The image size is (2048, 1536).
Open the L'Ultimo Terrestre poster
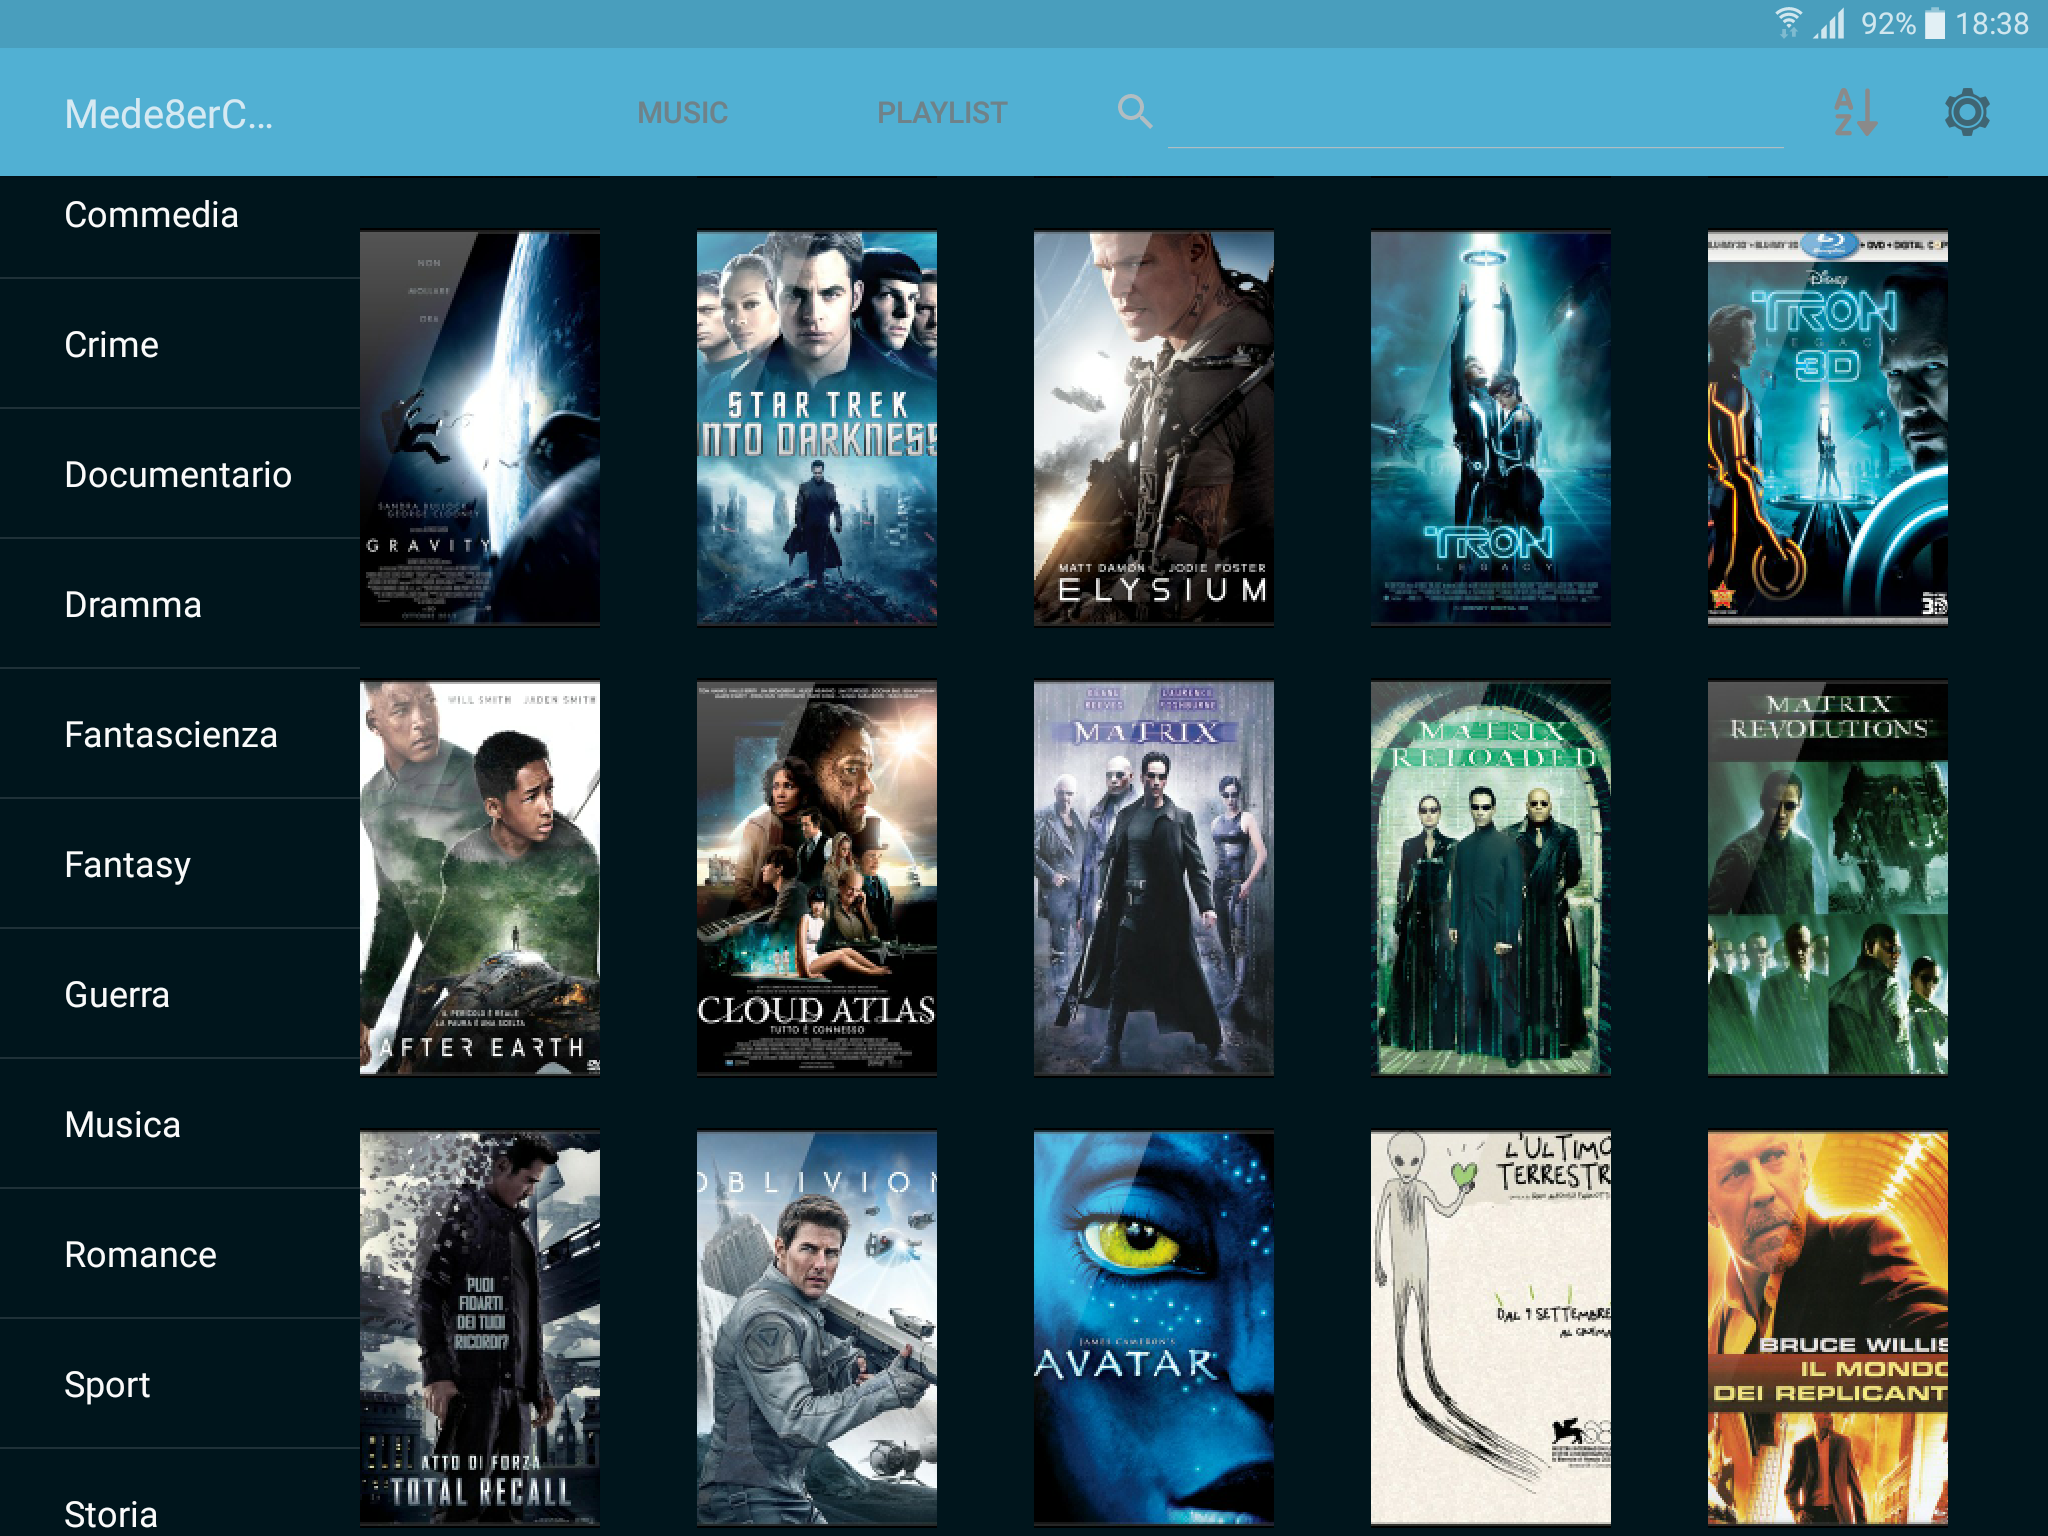click(x=1491, y=1328)
